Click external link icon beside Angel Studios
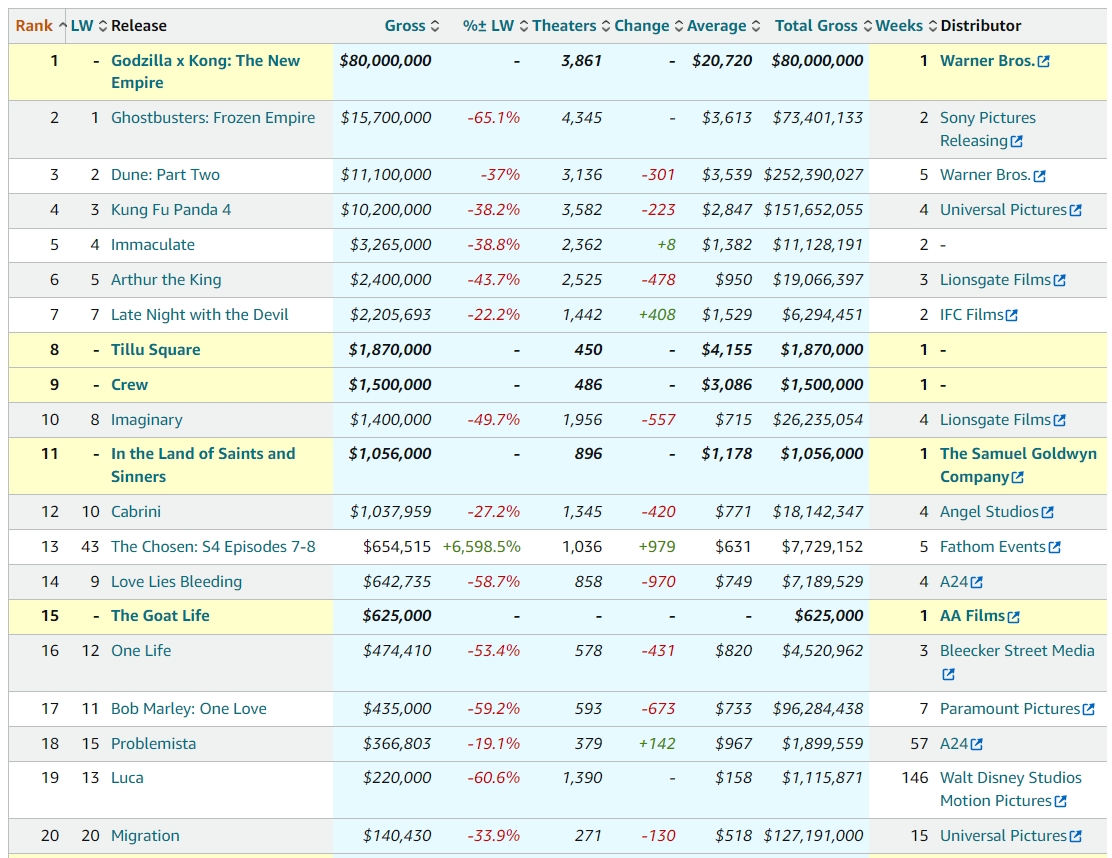1112x858 pixels. 1047,512
